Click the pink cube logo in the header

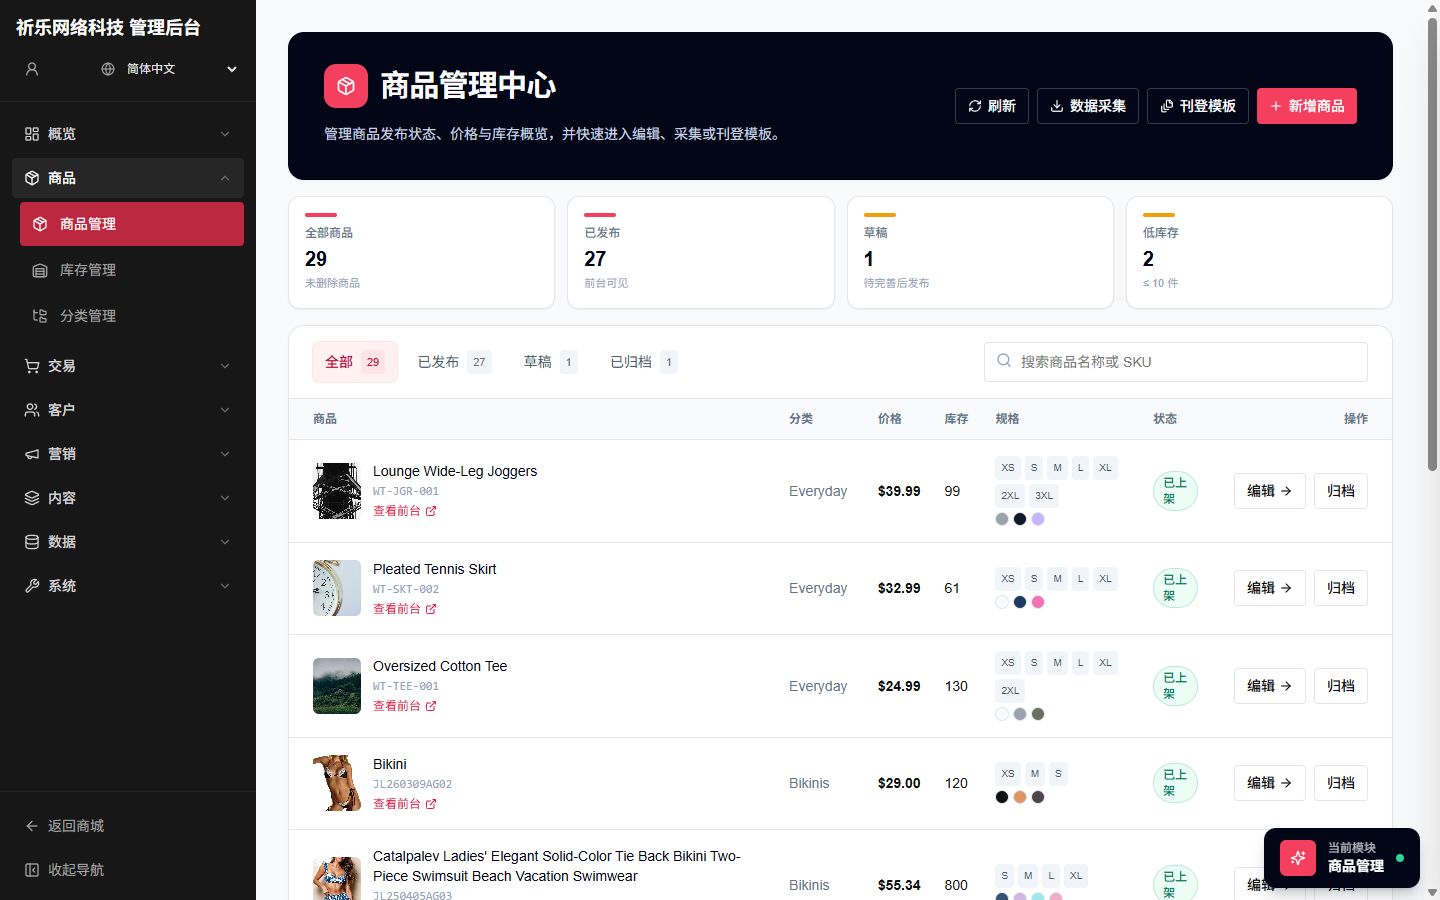[x=346, y=86]
